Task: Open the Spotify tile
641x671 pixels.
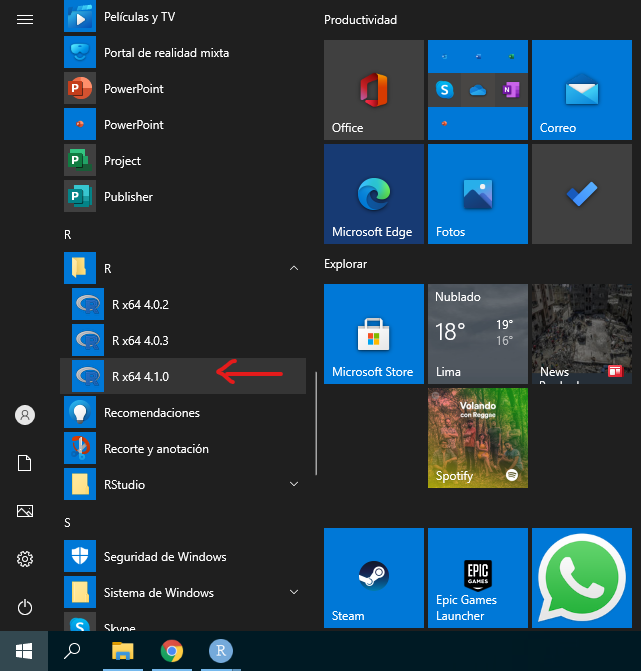Action: tap(478, 438)
